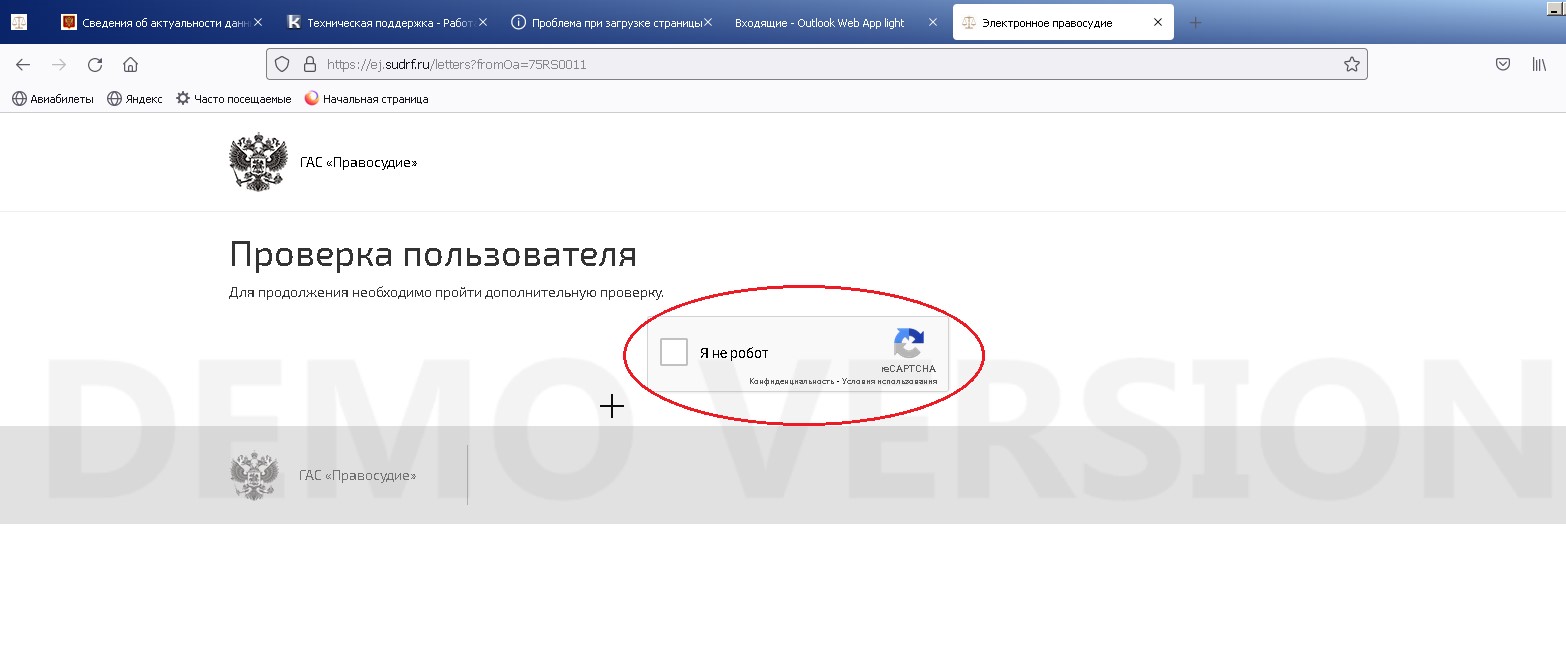Switch to the "Техническая поддержка" tab
The height and width of the screenshot is (662, 1566).
tap(380, 23)
